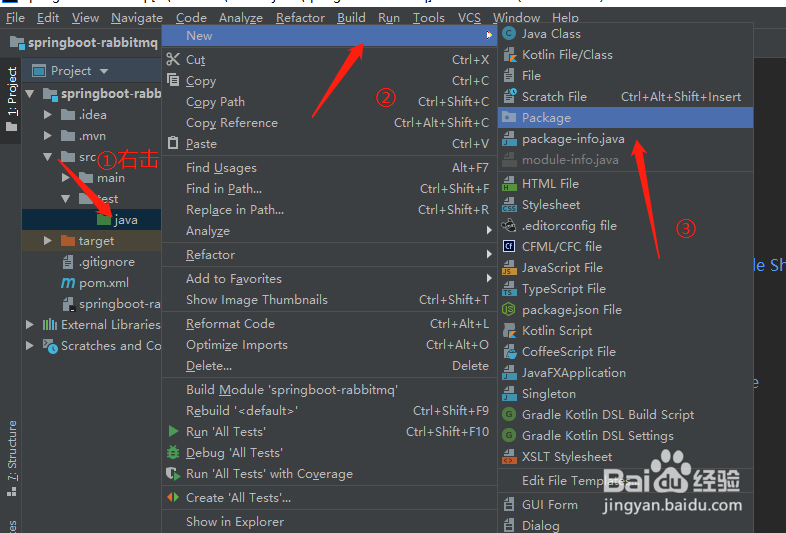Expand Scratches and Consoles node

click(30, 345)
